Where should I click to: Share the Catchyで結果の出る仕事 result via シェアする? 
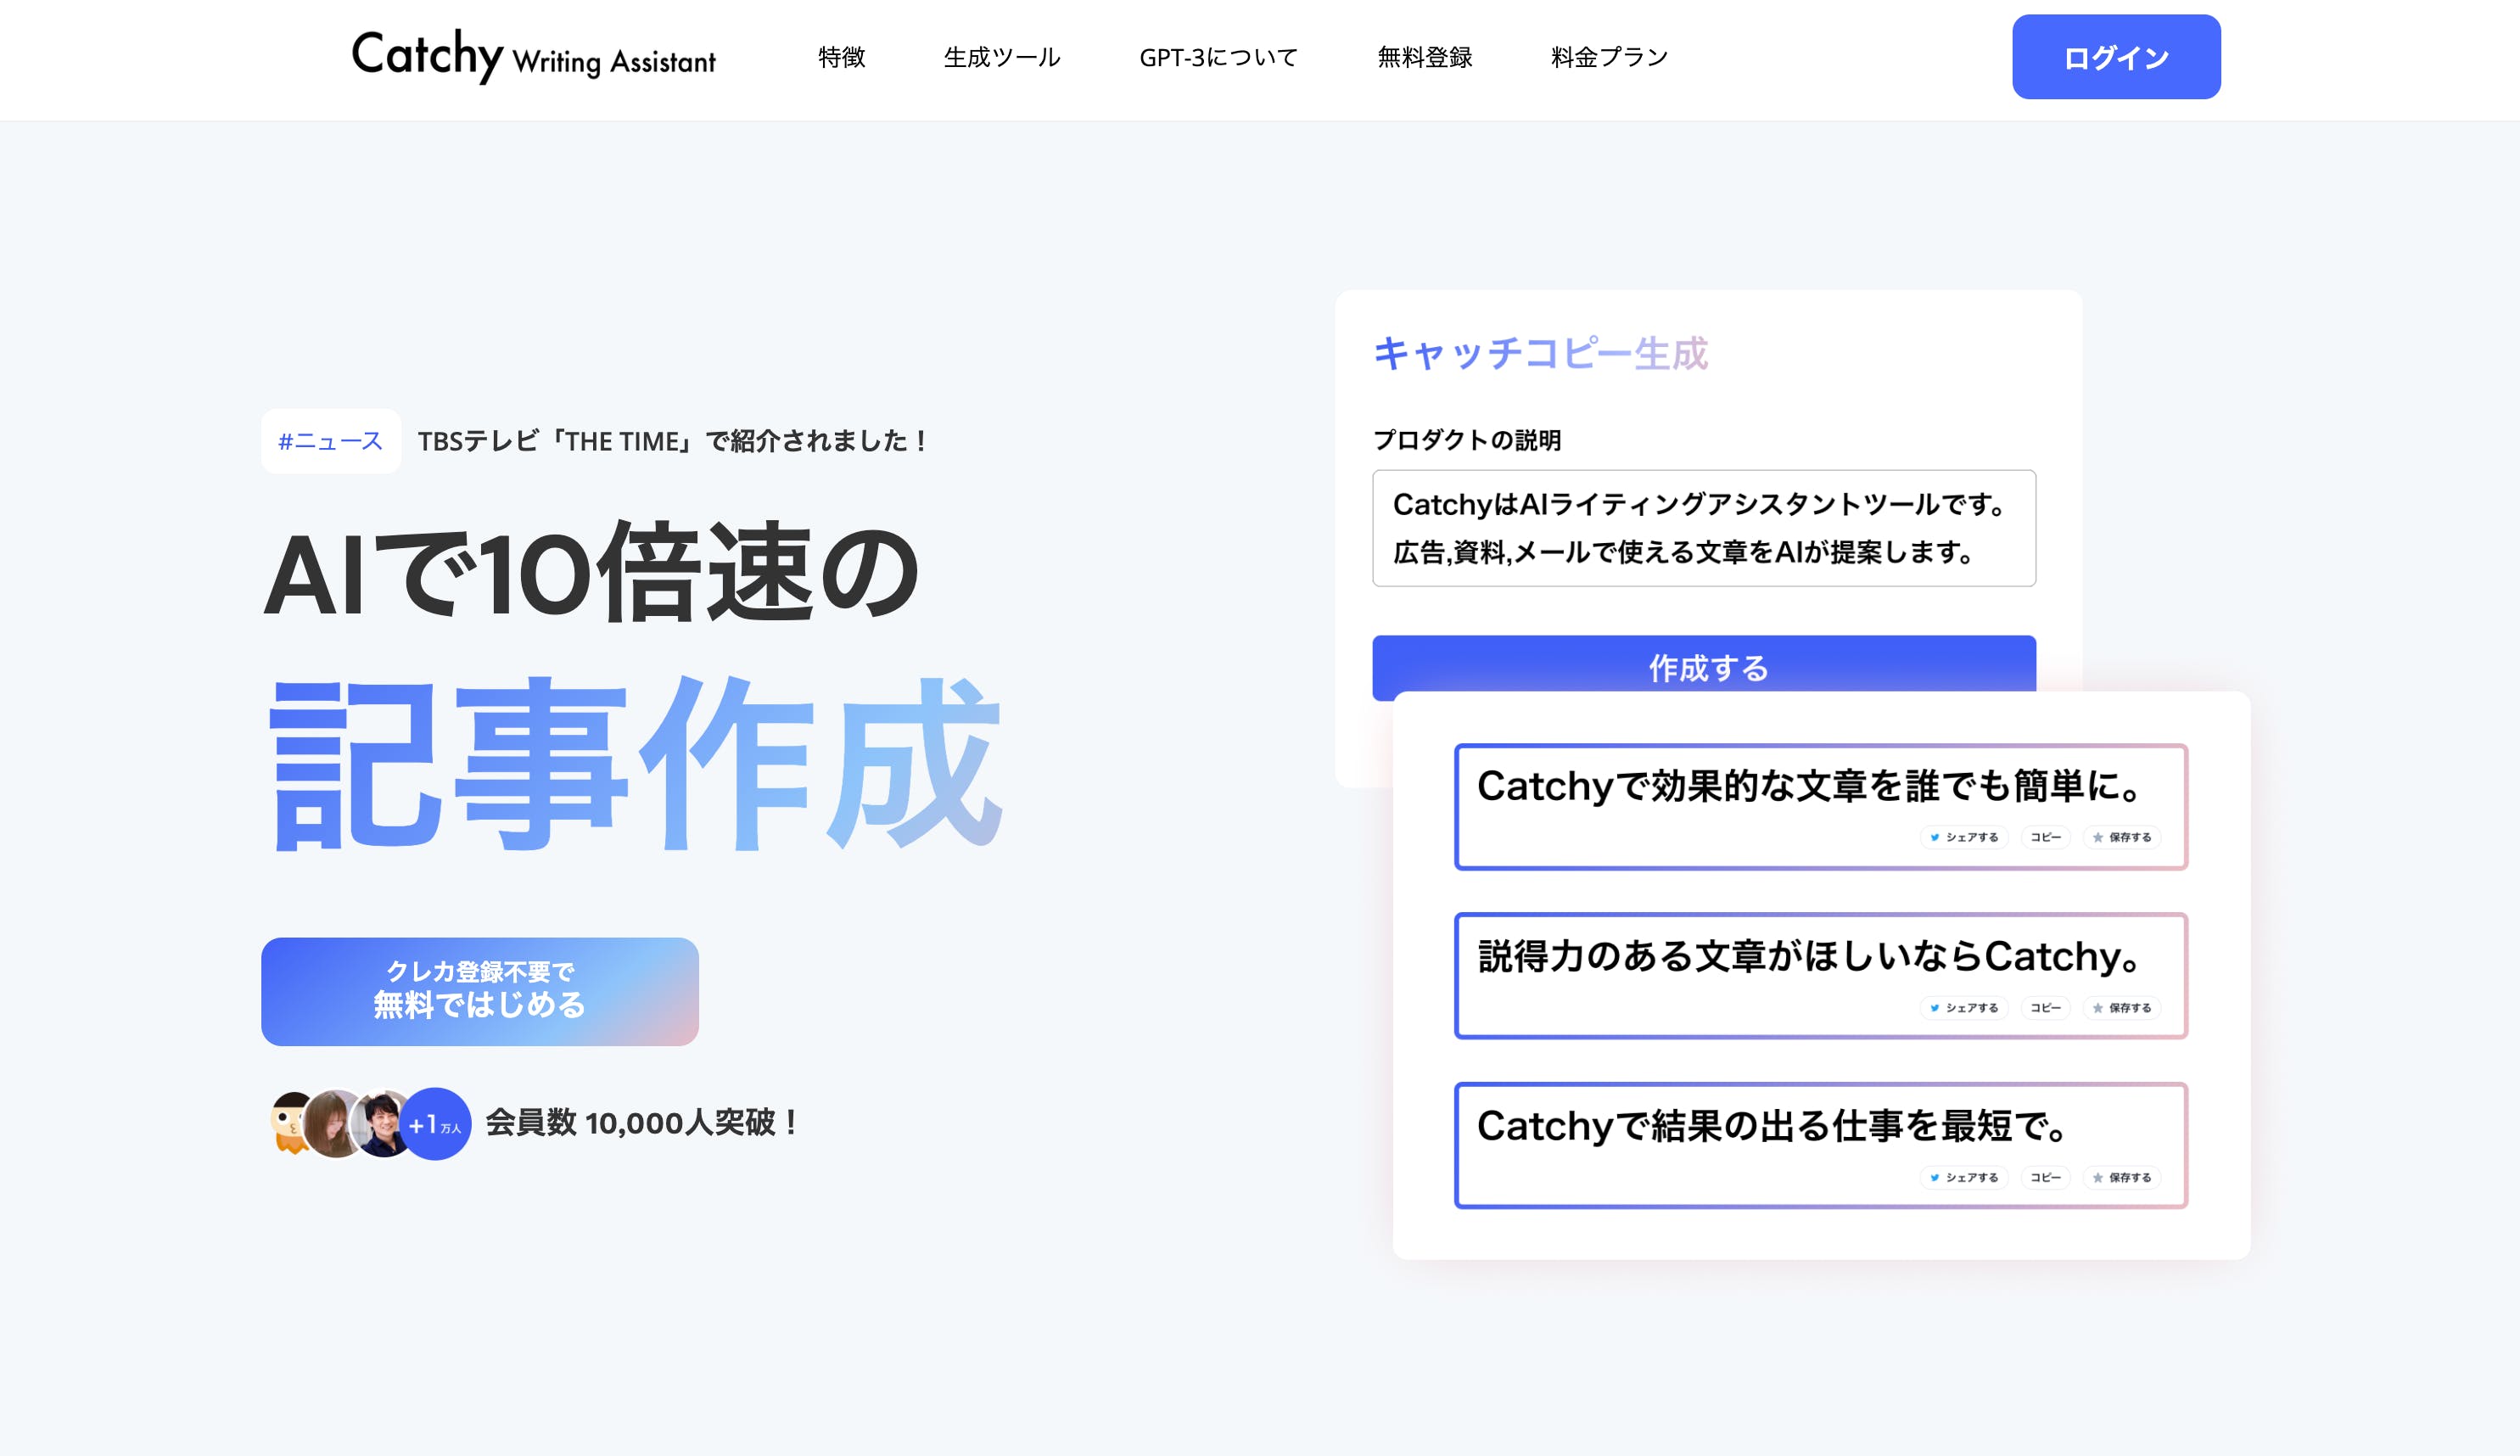tap(1964, 1177)
